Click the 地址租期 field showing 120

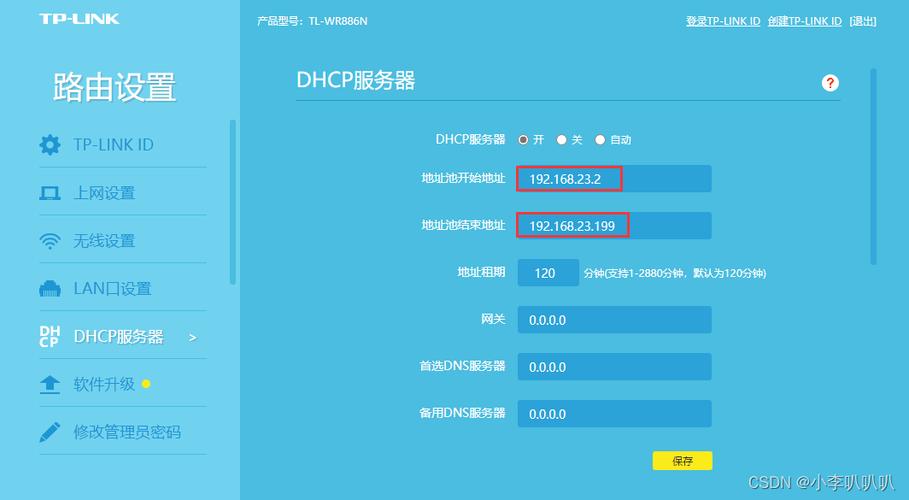point(548,273)
